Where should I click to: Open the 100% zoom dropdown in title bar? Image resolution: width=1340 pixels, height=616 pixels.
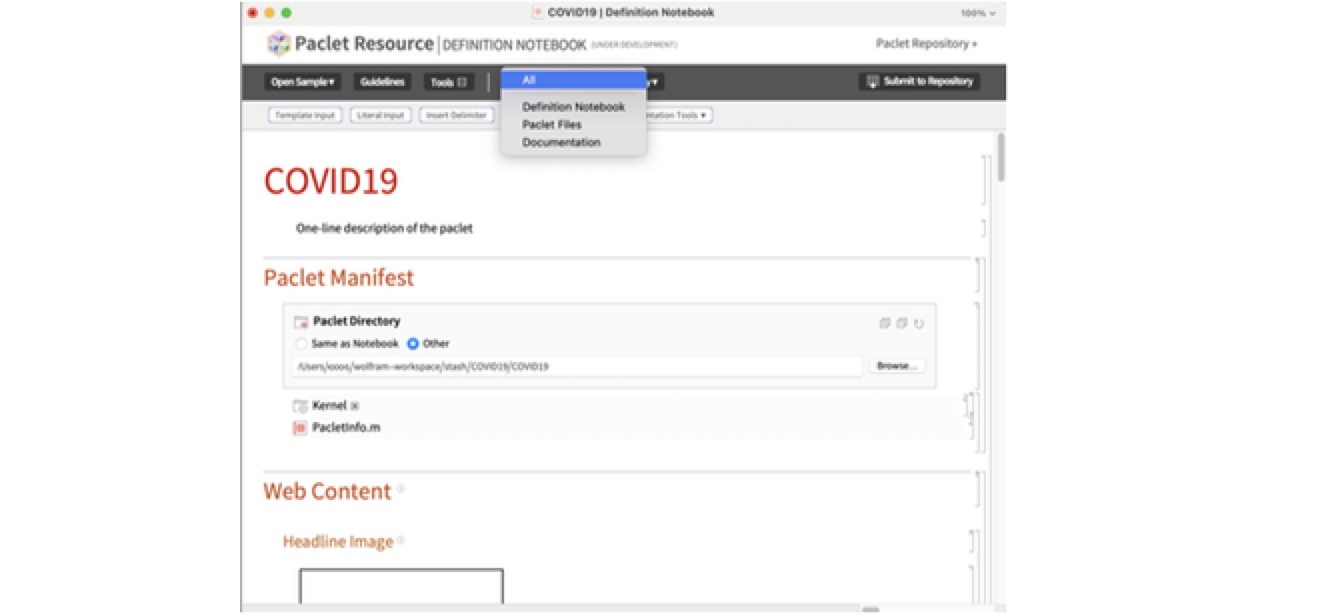(x=977, y=13)
